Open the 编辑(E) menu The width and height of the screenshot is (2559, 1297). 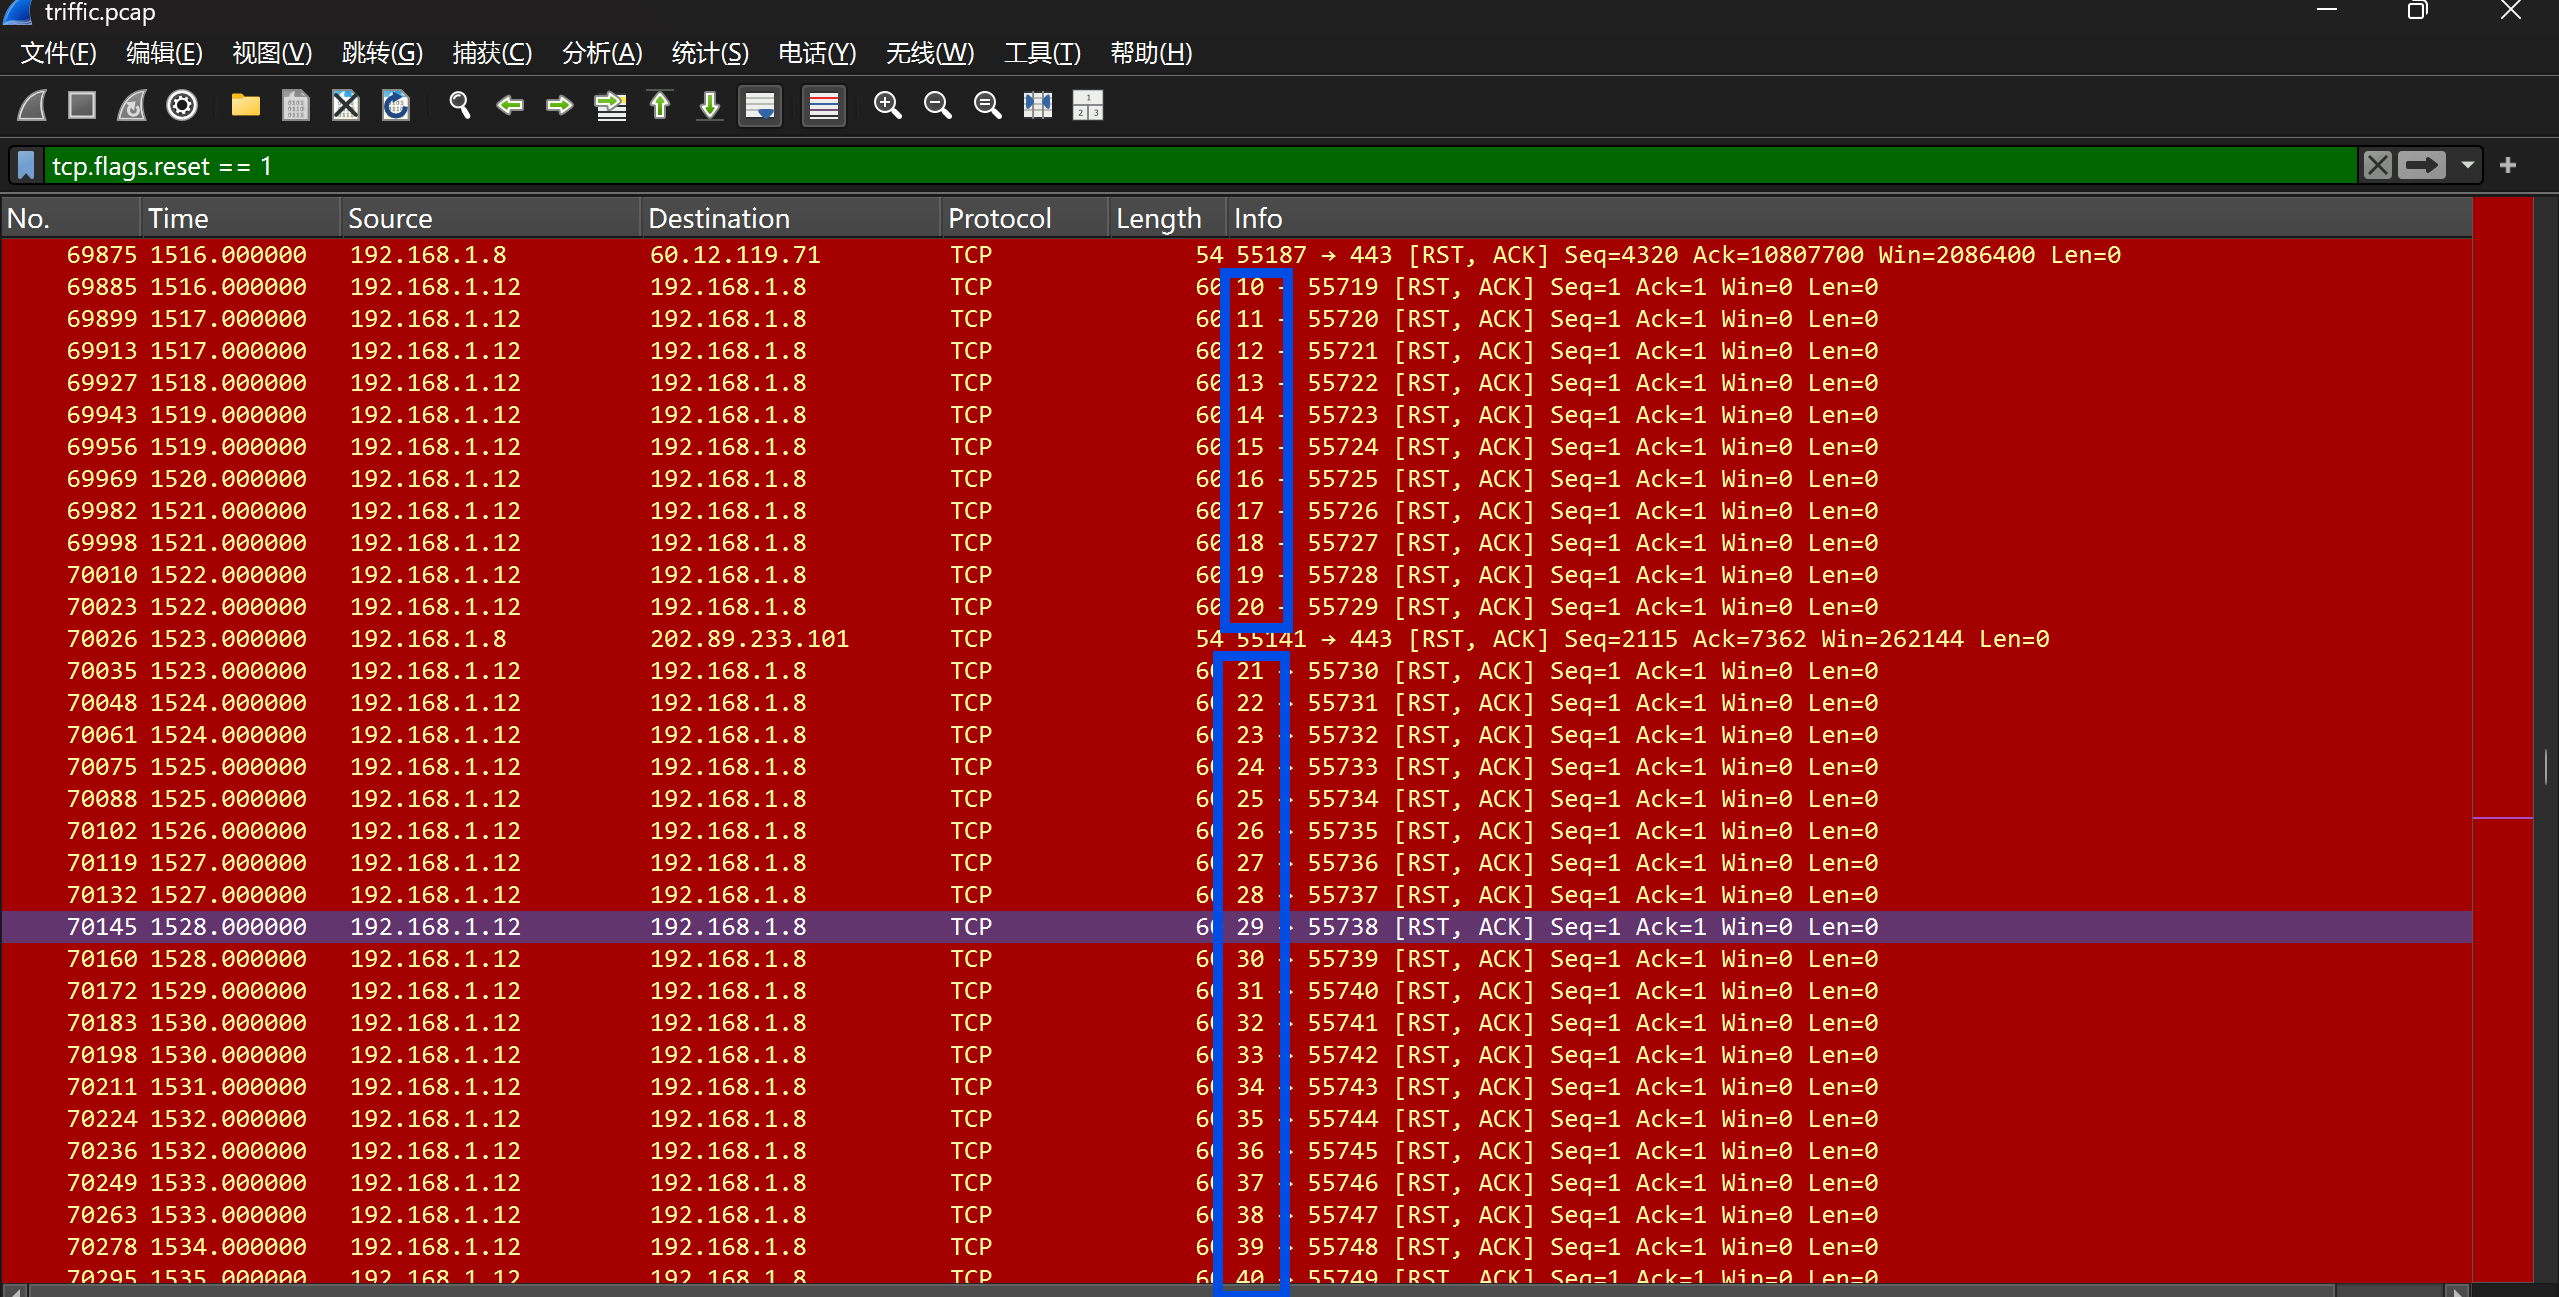165,53
